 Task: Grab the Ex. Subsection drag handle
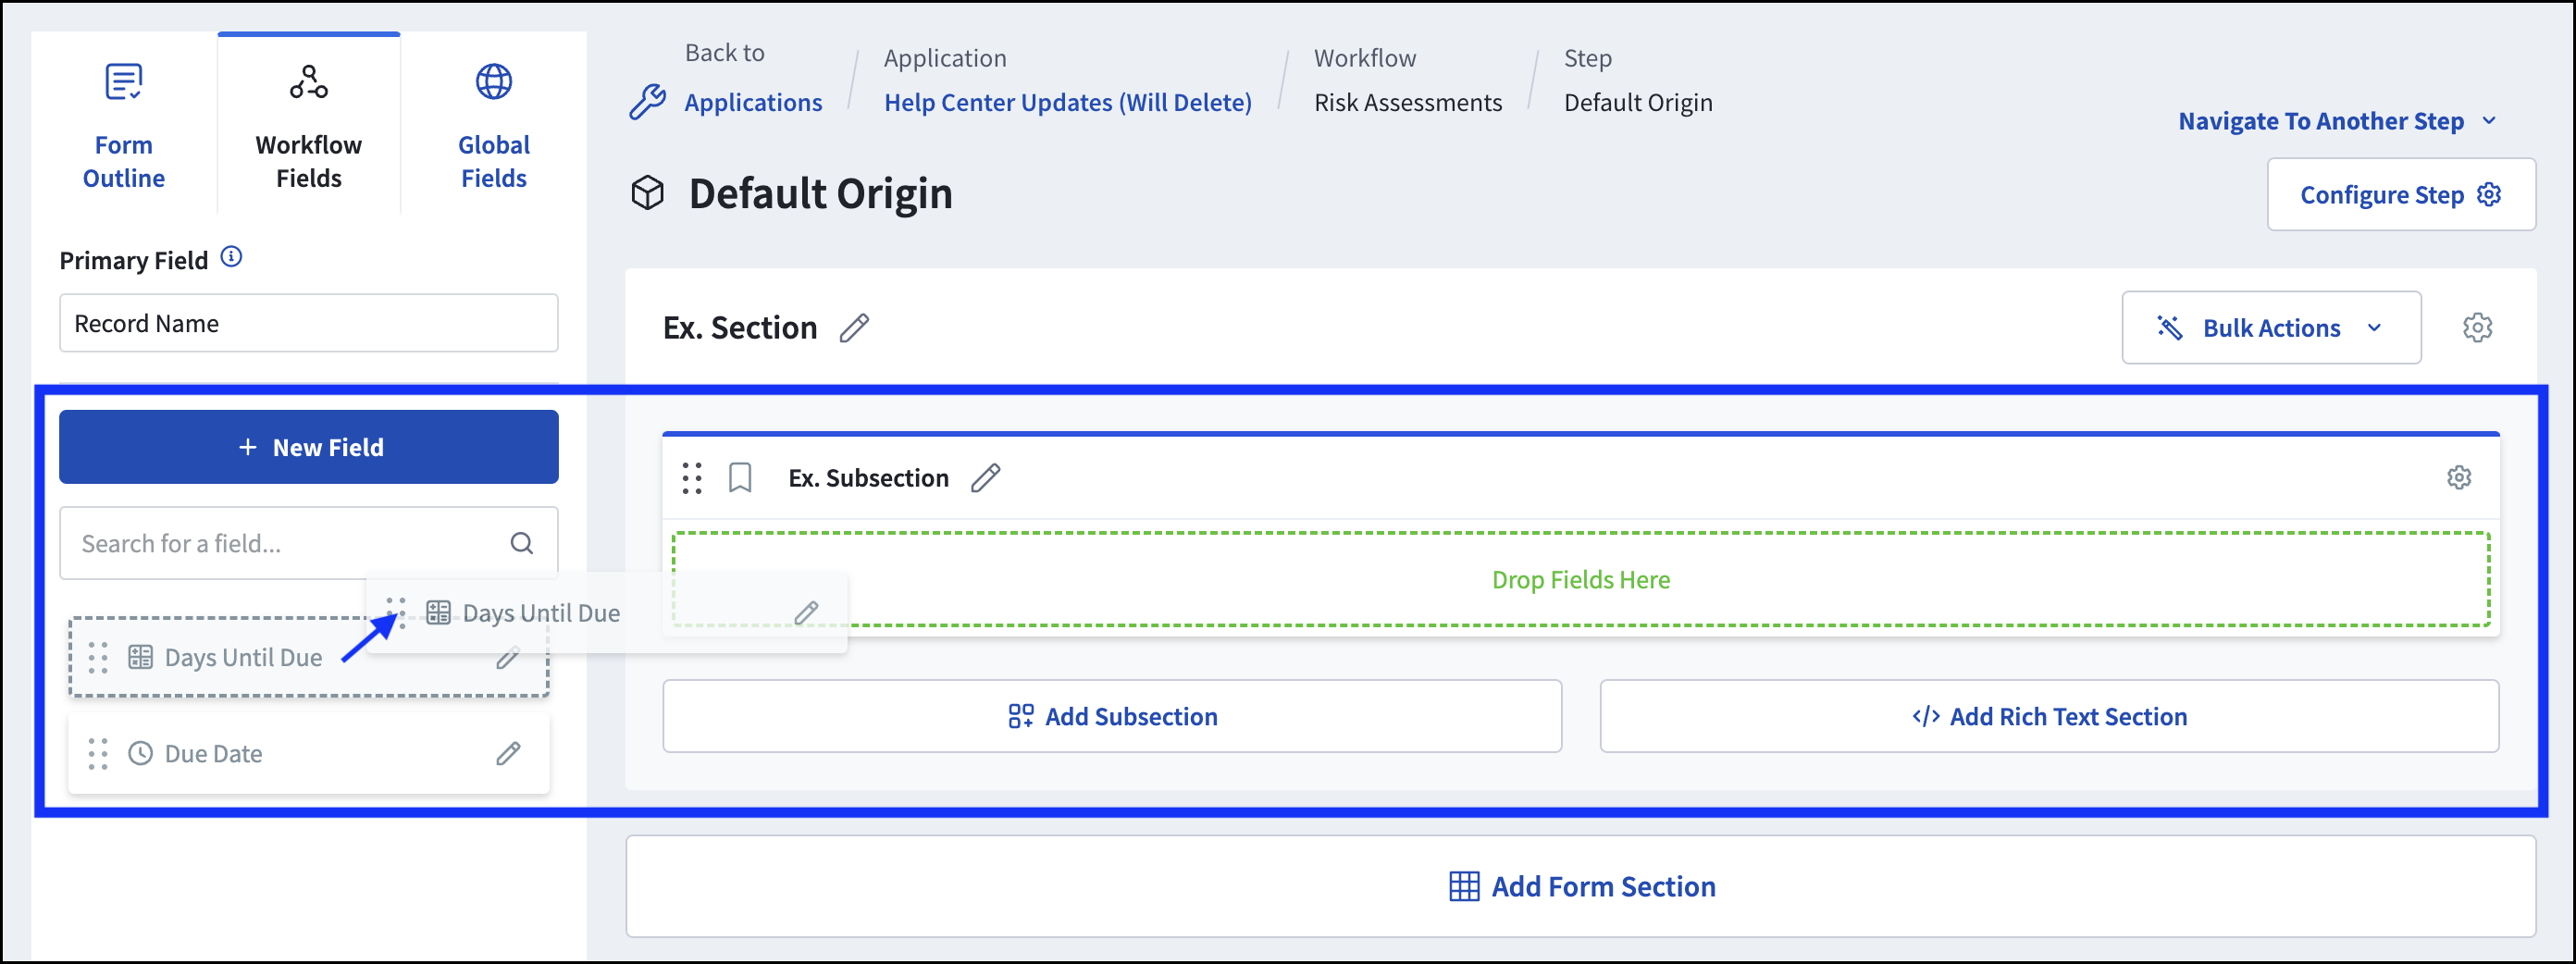pyautogui.click(x=692, y=478)
